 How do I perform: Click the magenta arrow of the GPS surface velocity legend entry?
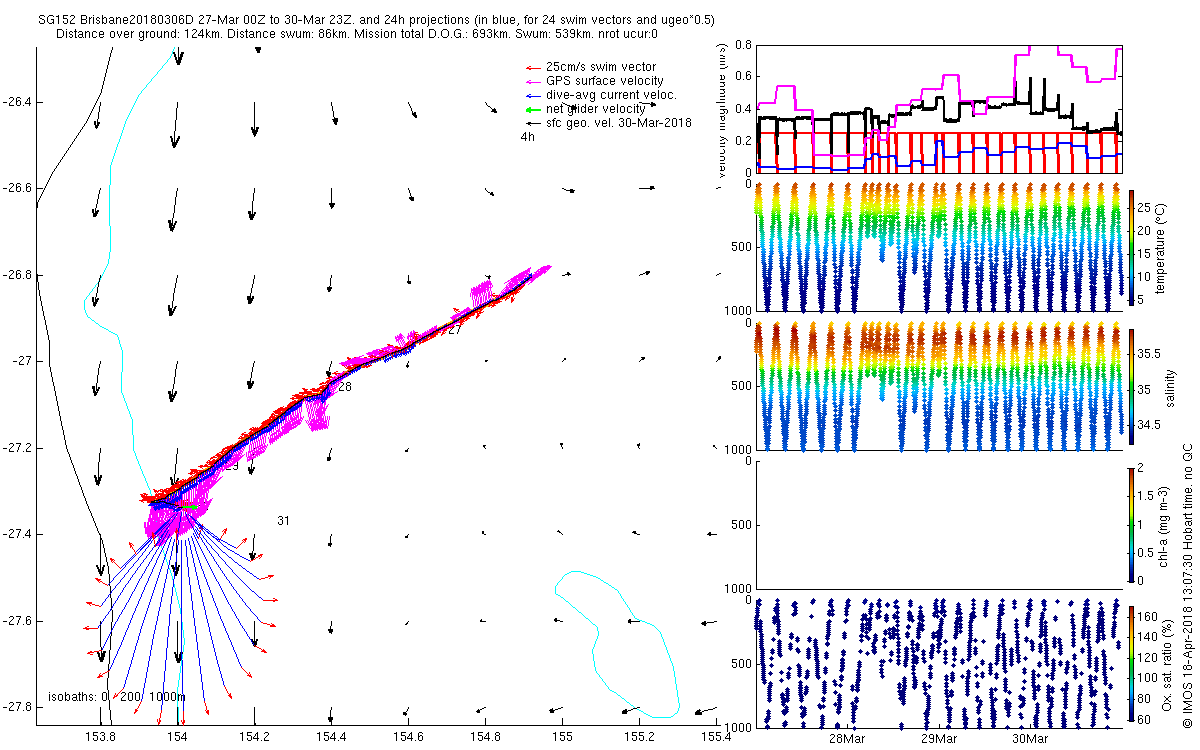point(533,81)
